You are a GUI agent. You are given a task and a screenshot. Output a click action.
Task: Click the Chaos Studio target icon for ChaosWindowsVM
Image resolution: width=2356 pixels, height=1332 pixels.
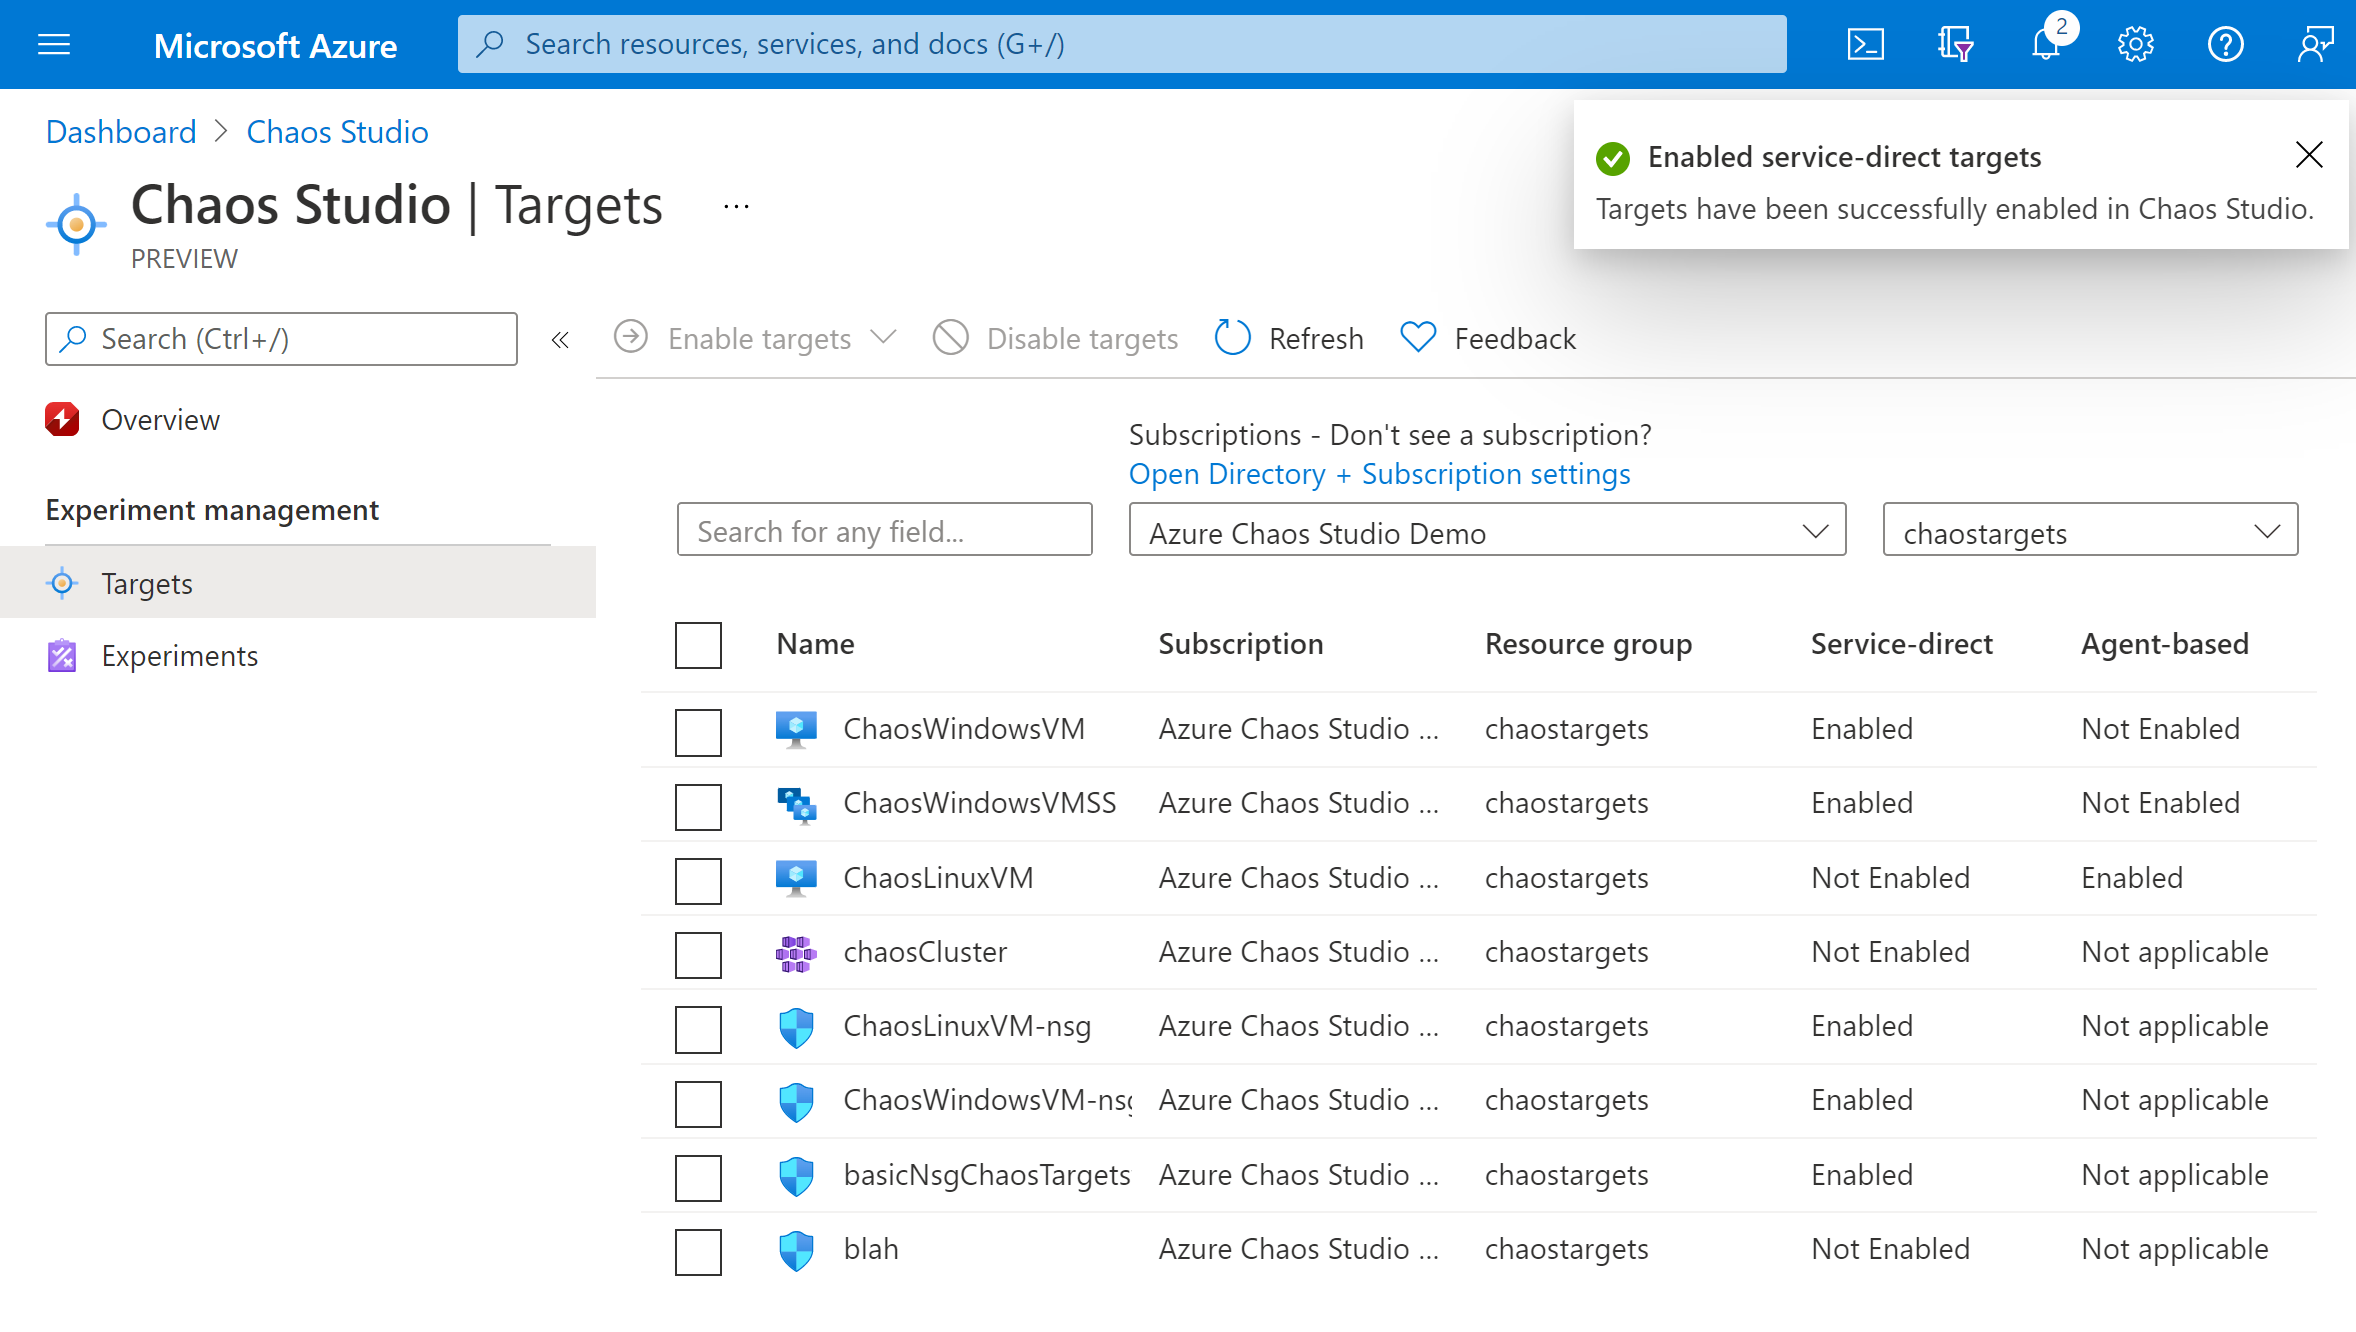coord(799,728)
